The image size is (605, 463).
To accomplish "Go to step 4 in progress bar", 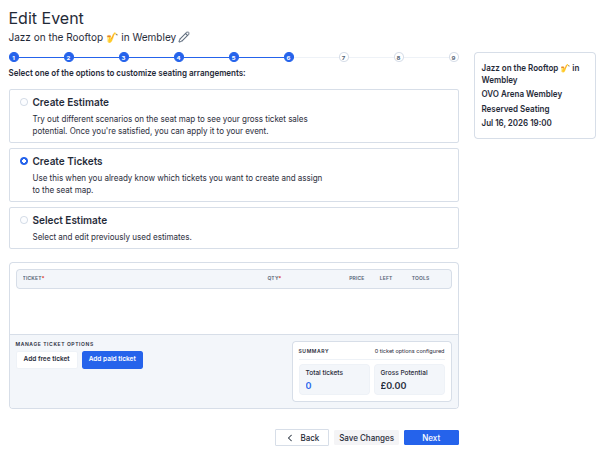I will tap(179, 57).
